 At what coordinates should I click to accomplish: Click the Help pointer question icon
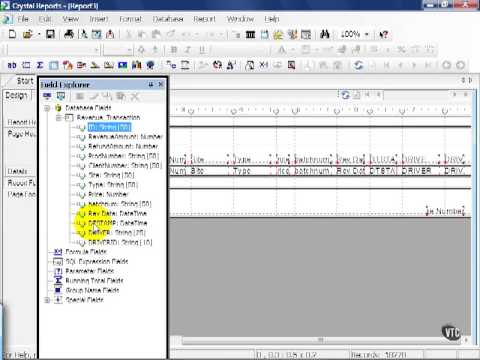(384, 34)
